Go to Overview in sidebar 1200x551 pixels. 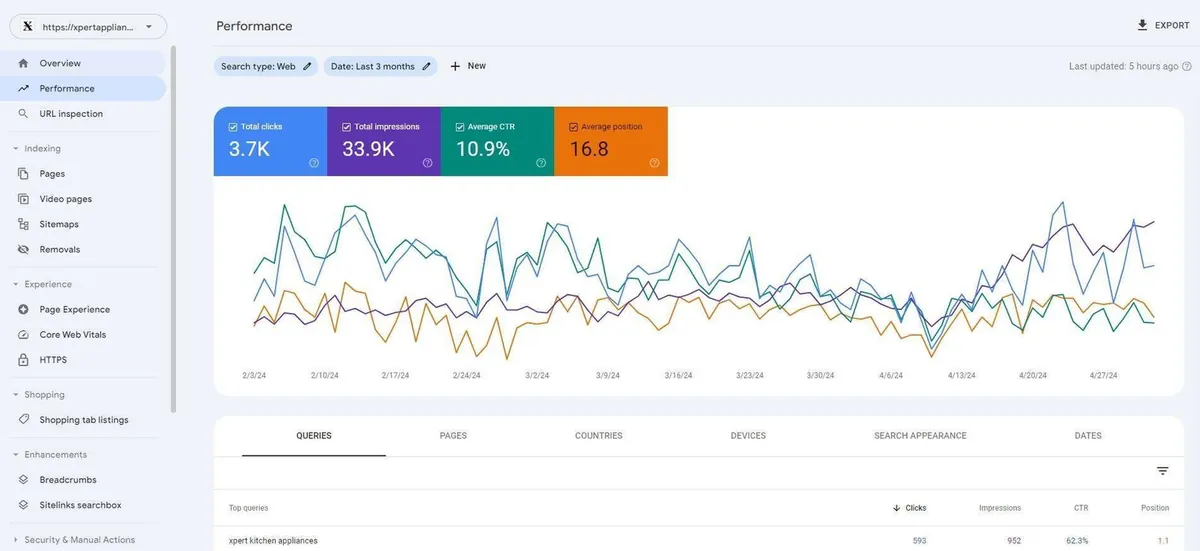click(x=84, y=63)
